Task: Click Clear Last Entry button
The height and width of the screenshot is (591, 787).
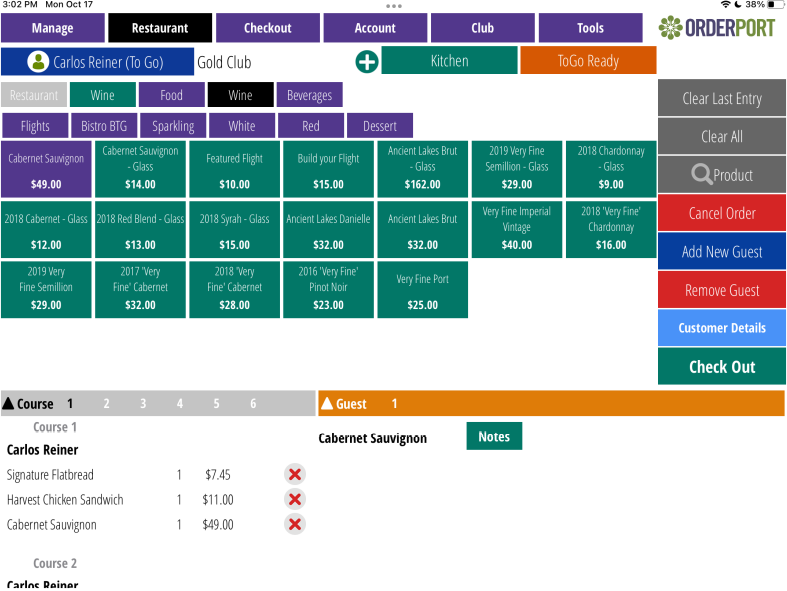Action: click(722, 98)
